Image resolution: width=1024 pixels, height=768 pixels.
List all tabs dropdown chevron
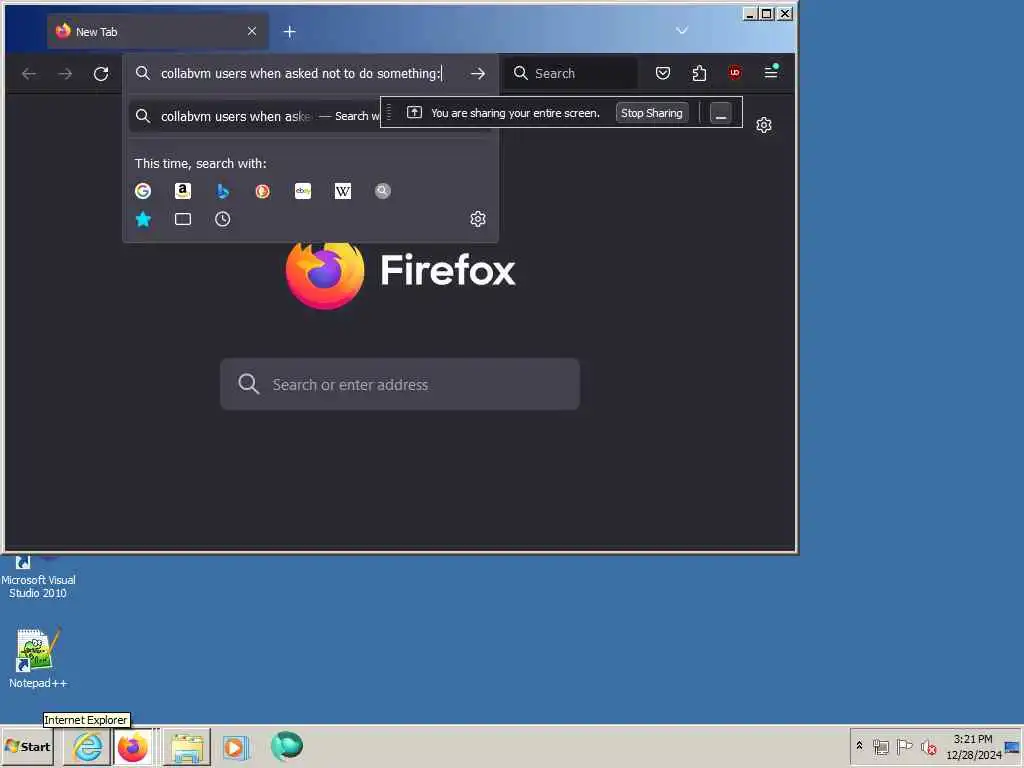click(682, 31)
